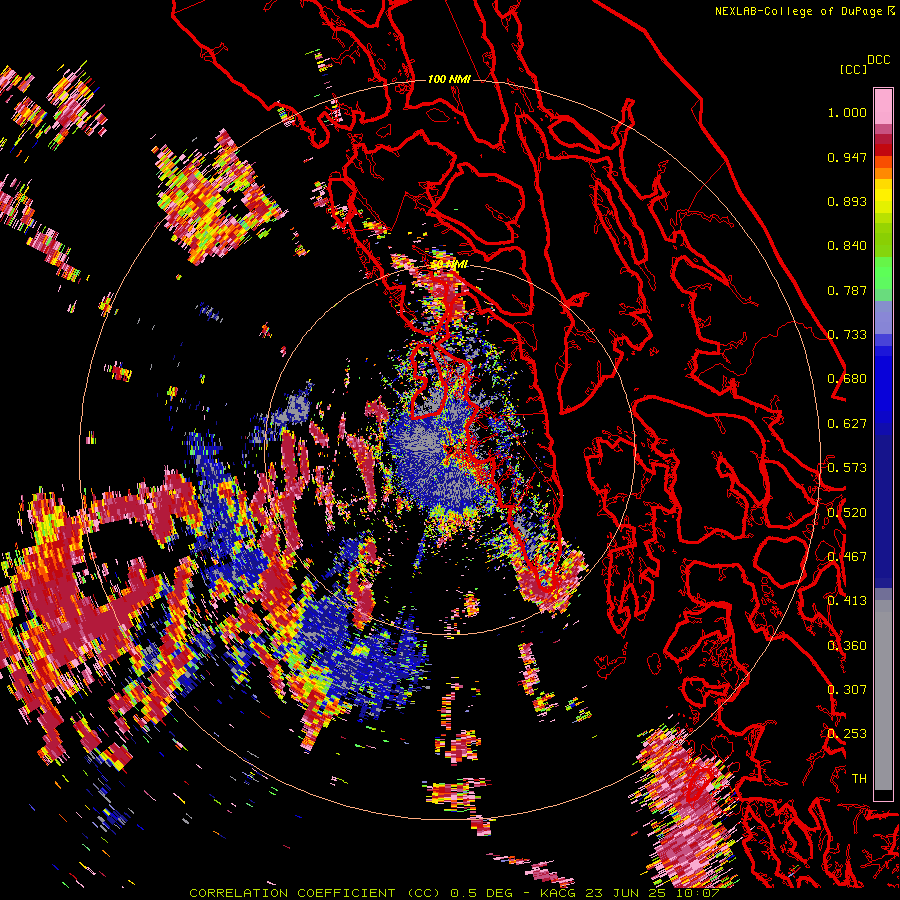Click the 0.893 color scale value

pos(847,201)
